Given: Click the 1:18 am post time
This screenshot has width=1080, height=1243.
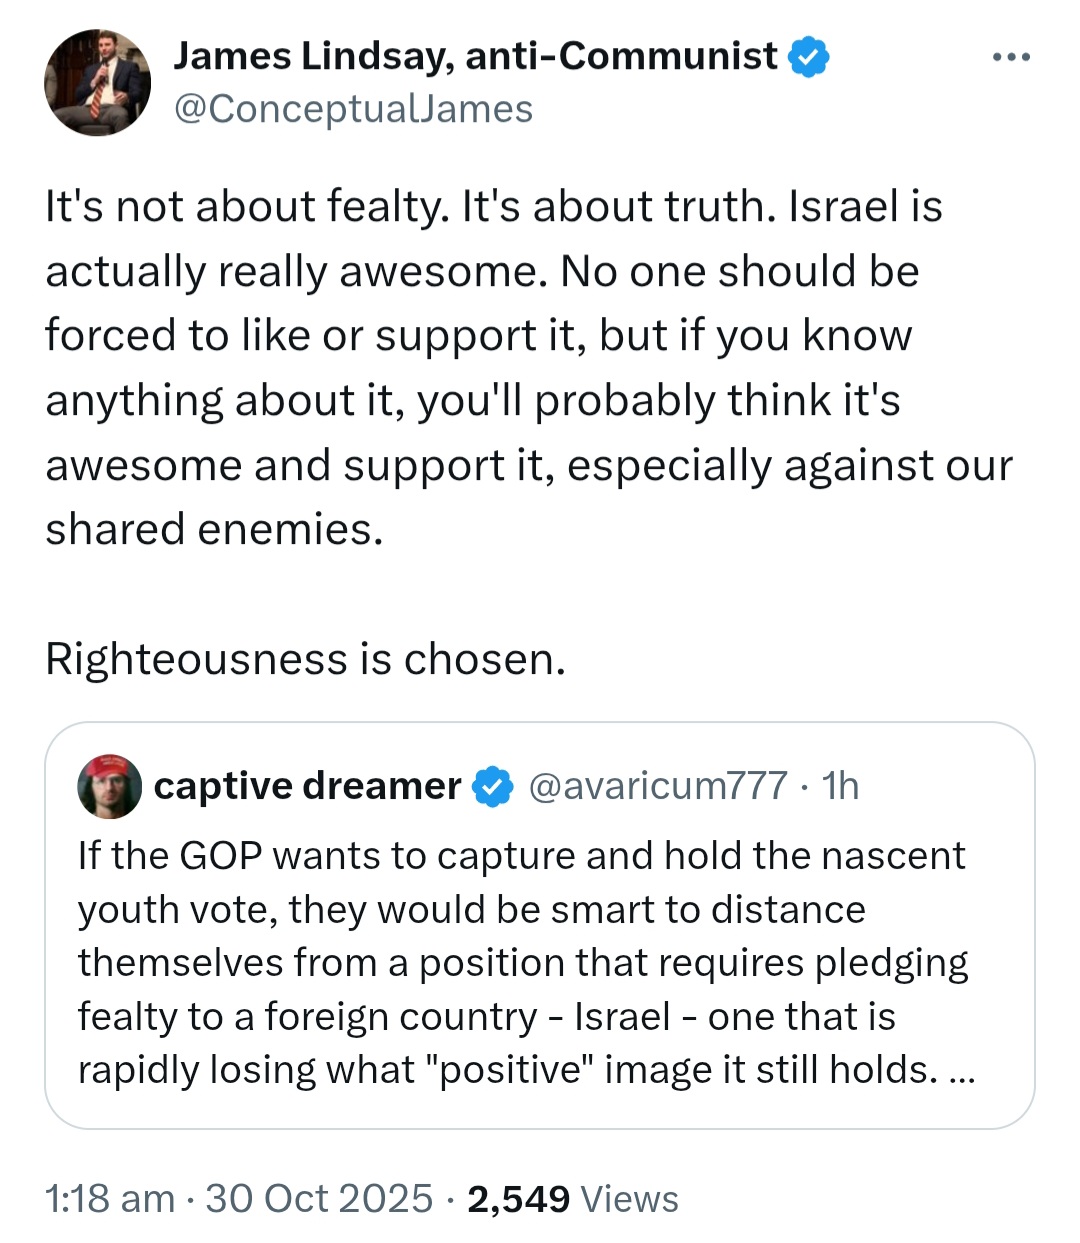Looking at the screenshot, I should (x=110, y=1198).
